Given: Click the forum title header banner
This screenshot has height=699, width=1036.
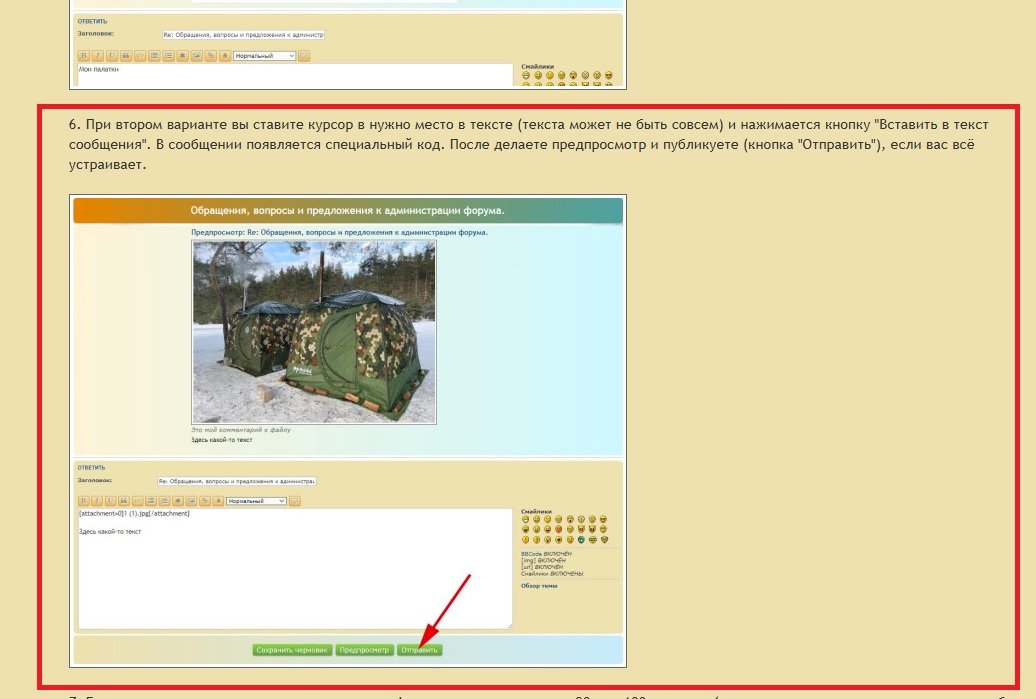Looking at the screenshot, I should (x=348, y=211).
